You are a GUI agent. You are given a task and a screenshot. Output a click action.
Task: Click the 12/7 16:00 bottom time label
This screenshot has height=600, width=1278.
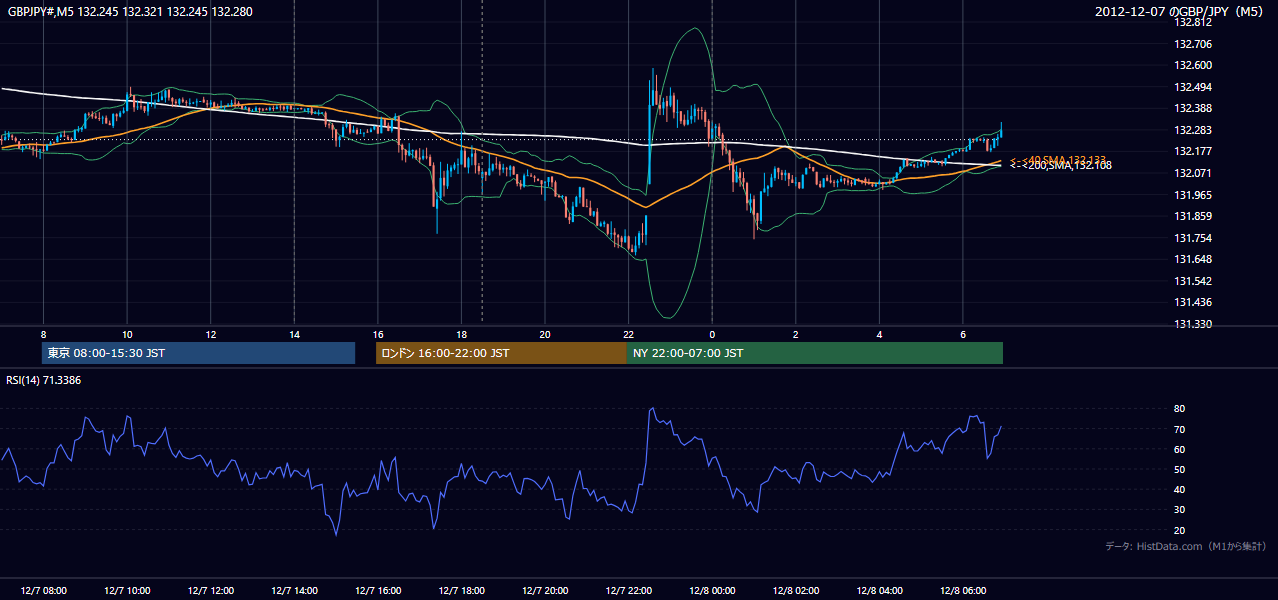tap(377, 591)
